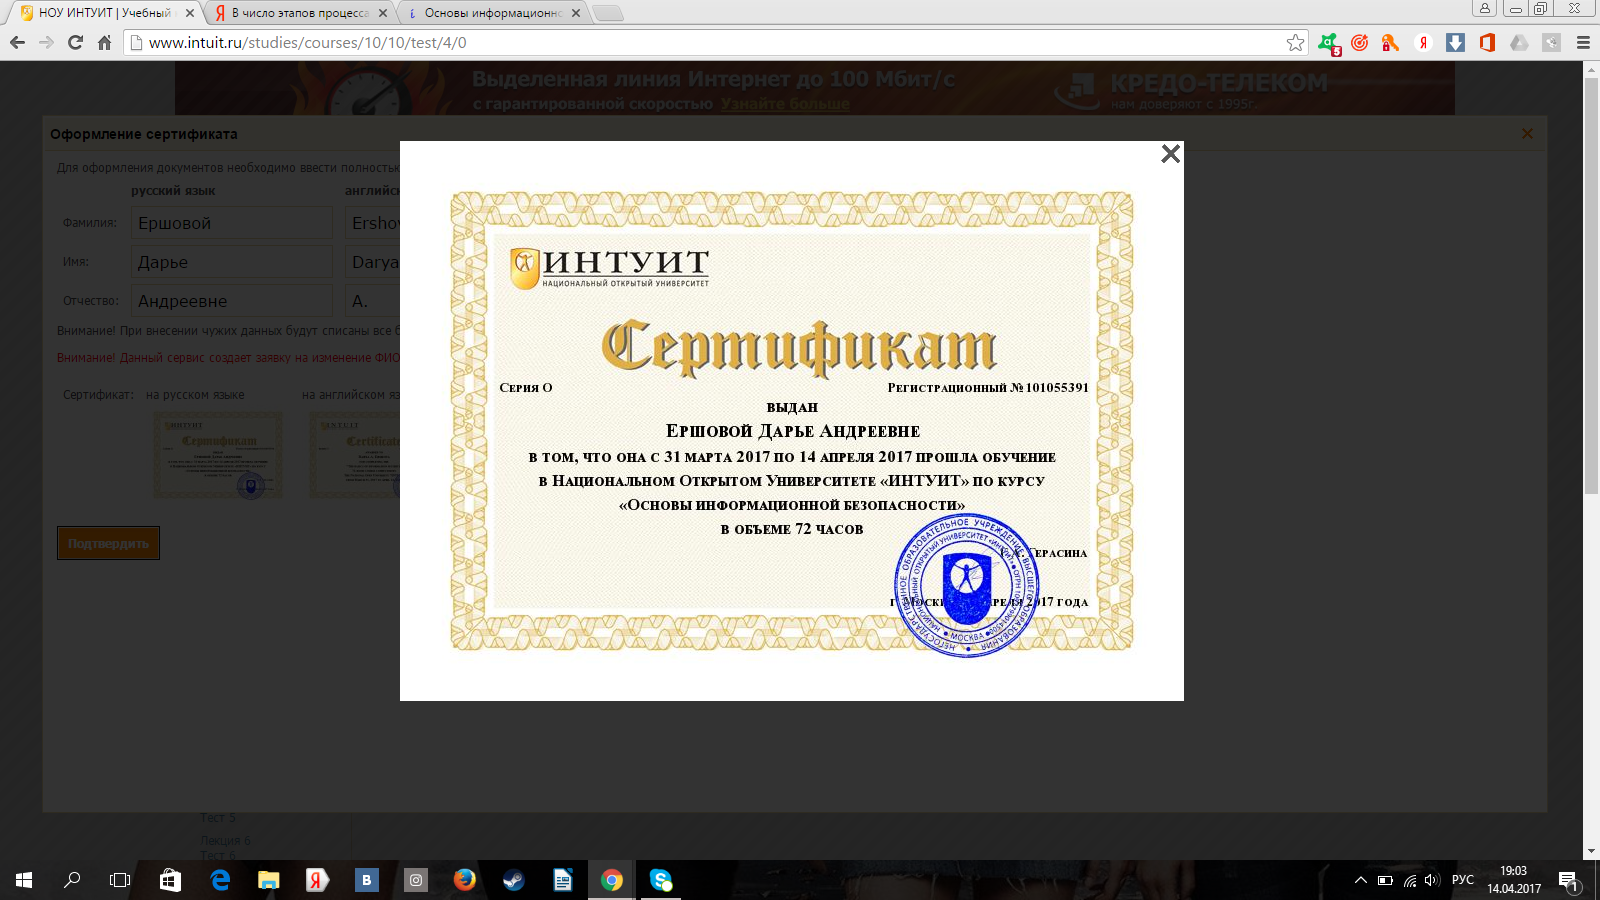Click the vertical scrollbar up arrow
1600x900 pixels.
tap(1591, 69)
